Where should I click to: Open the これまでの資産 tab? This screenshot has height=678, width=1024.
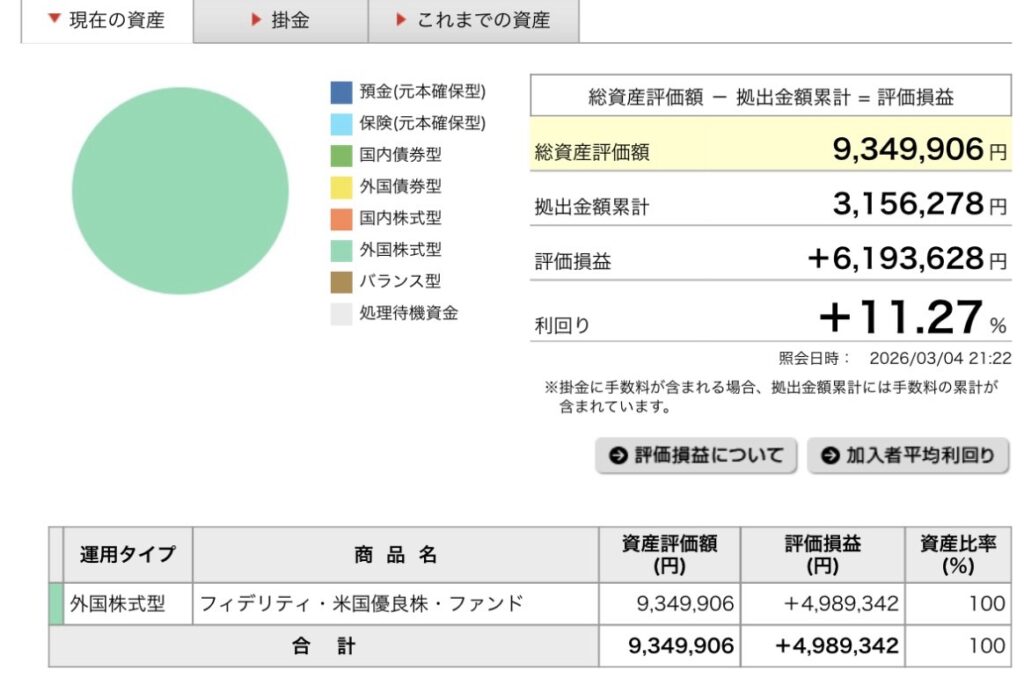[x=473, y=20]
